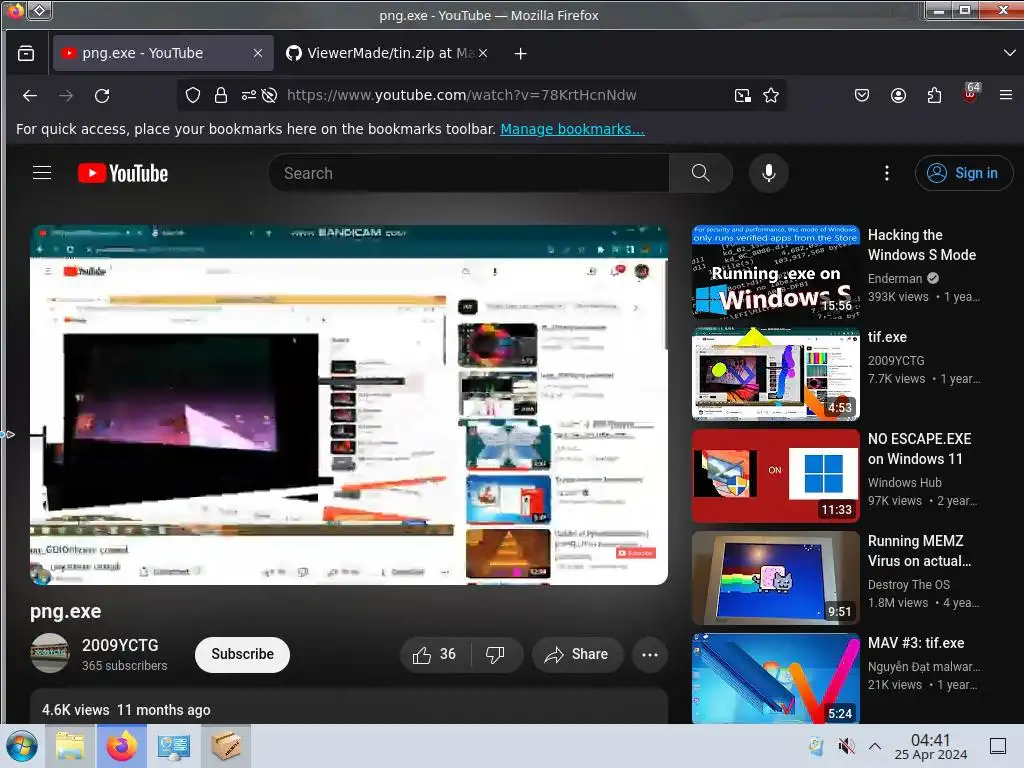This screenshot has width=1024, height=768.
Task: Switch to ViewerMade/tin.zip GitHub tab
Action: [388, 54]
